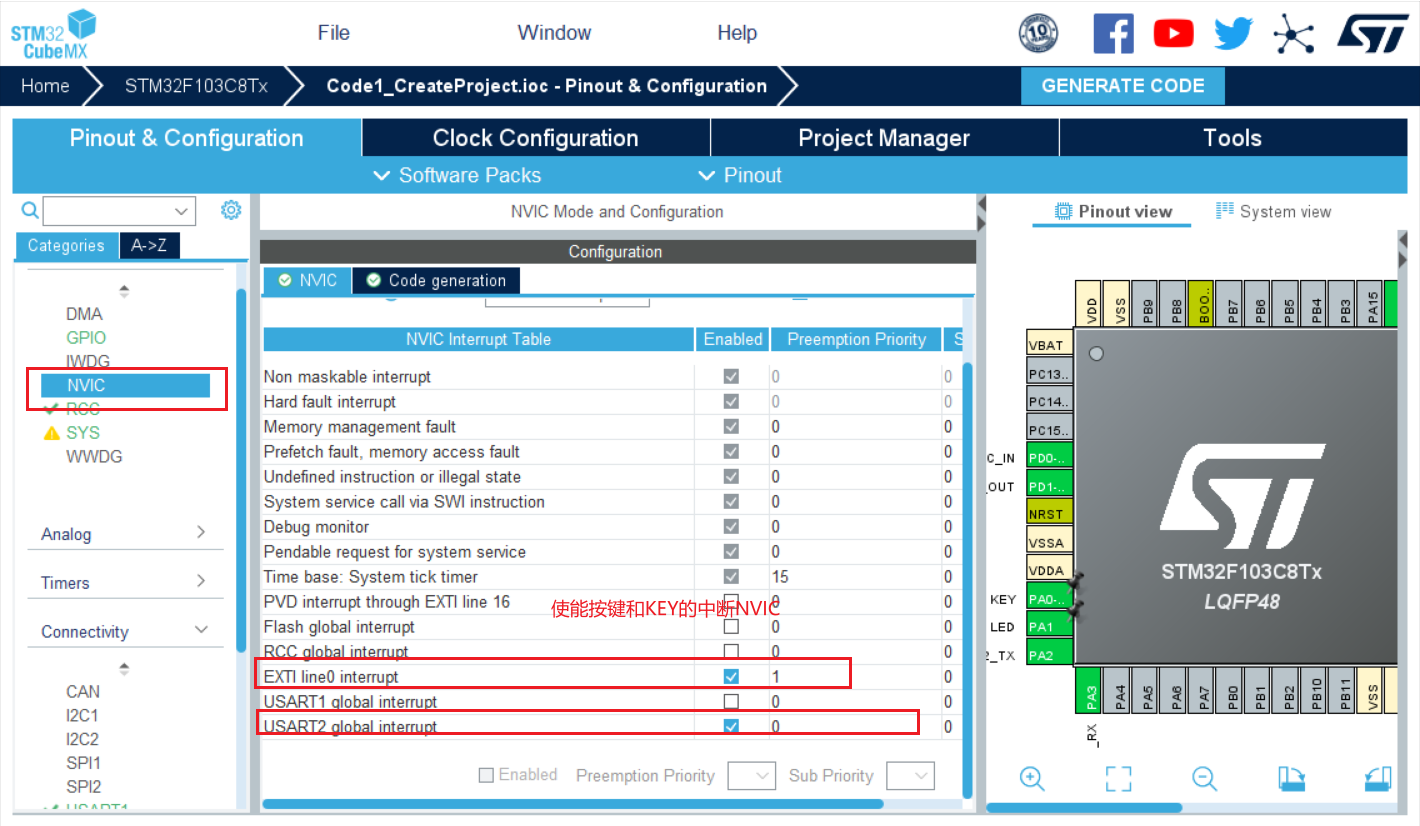Enable Flash global interrupt checkbox
1420x826 pixels.
(x=731, y=626)
